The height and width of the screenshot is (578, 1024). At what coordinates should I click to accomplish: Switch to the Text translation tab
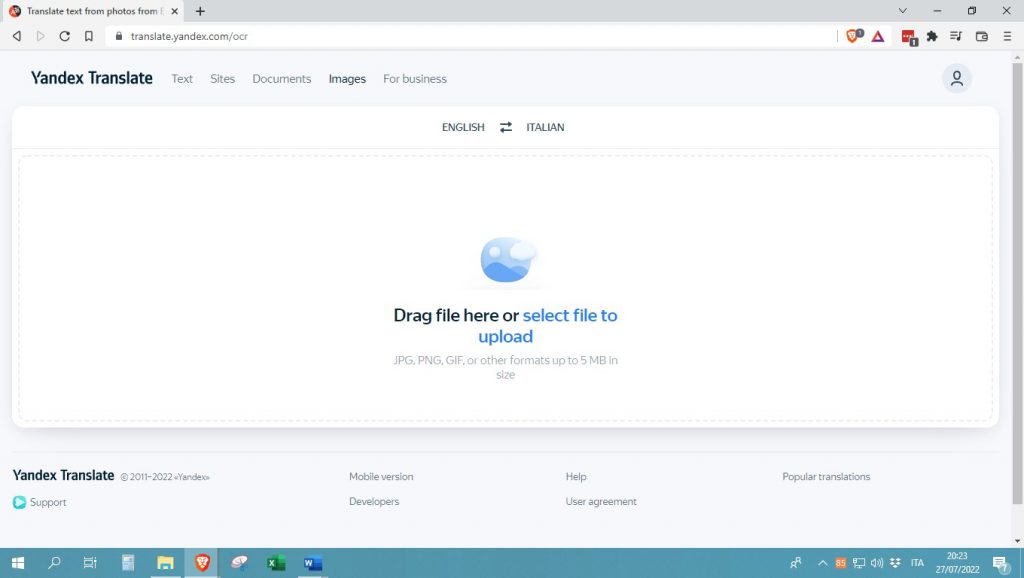(181, 78)
